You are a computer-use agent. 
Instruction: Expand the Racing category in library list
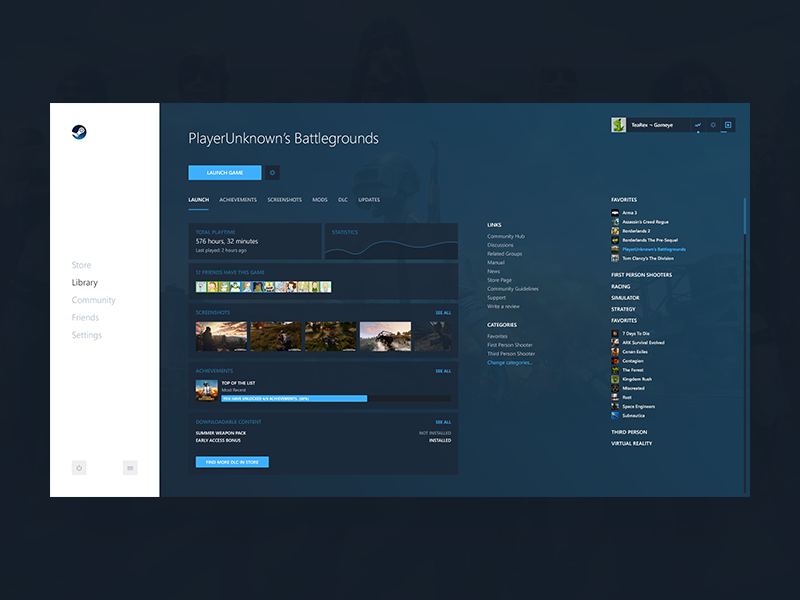[x=621, y=286]
